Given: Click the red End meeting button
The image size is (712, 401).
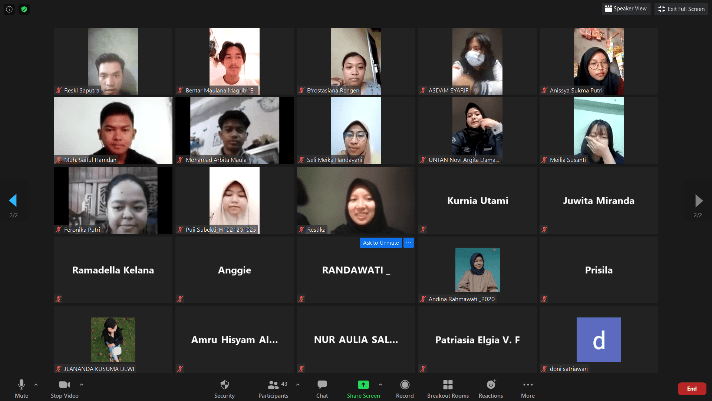Looking at the screenshot, I should pos(691,388).
